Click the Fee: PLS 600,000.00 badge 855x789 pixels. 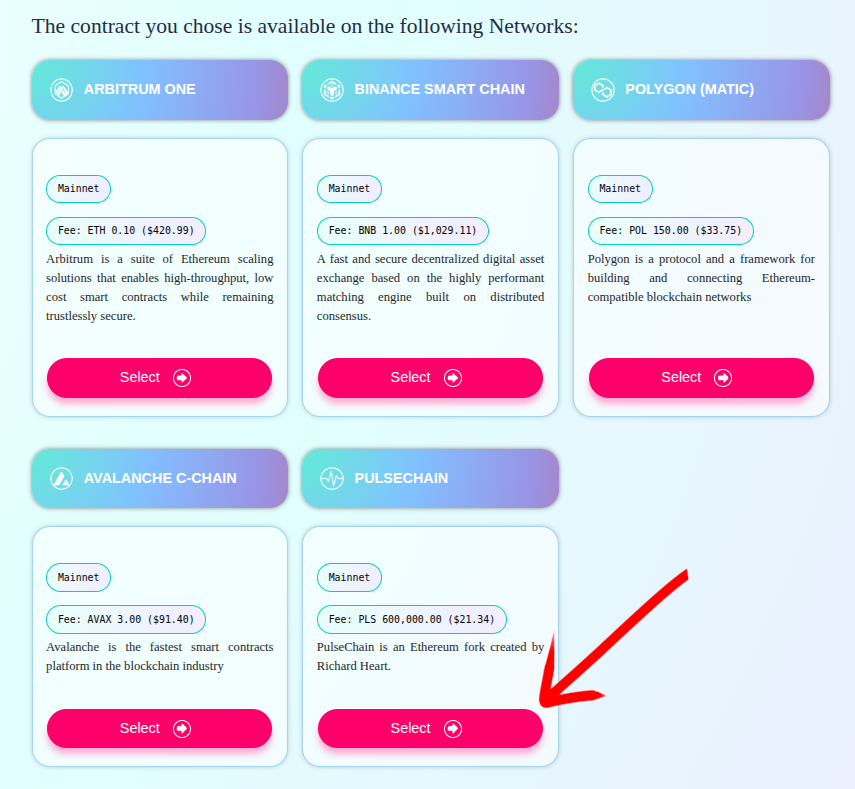(x=412, y=619)
